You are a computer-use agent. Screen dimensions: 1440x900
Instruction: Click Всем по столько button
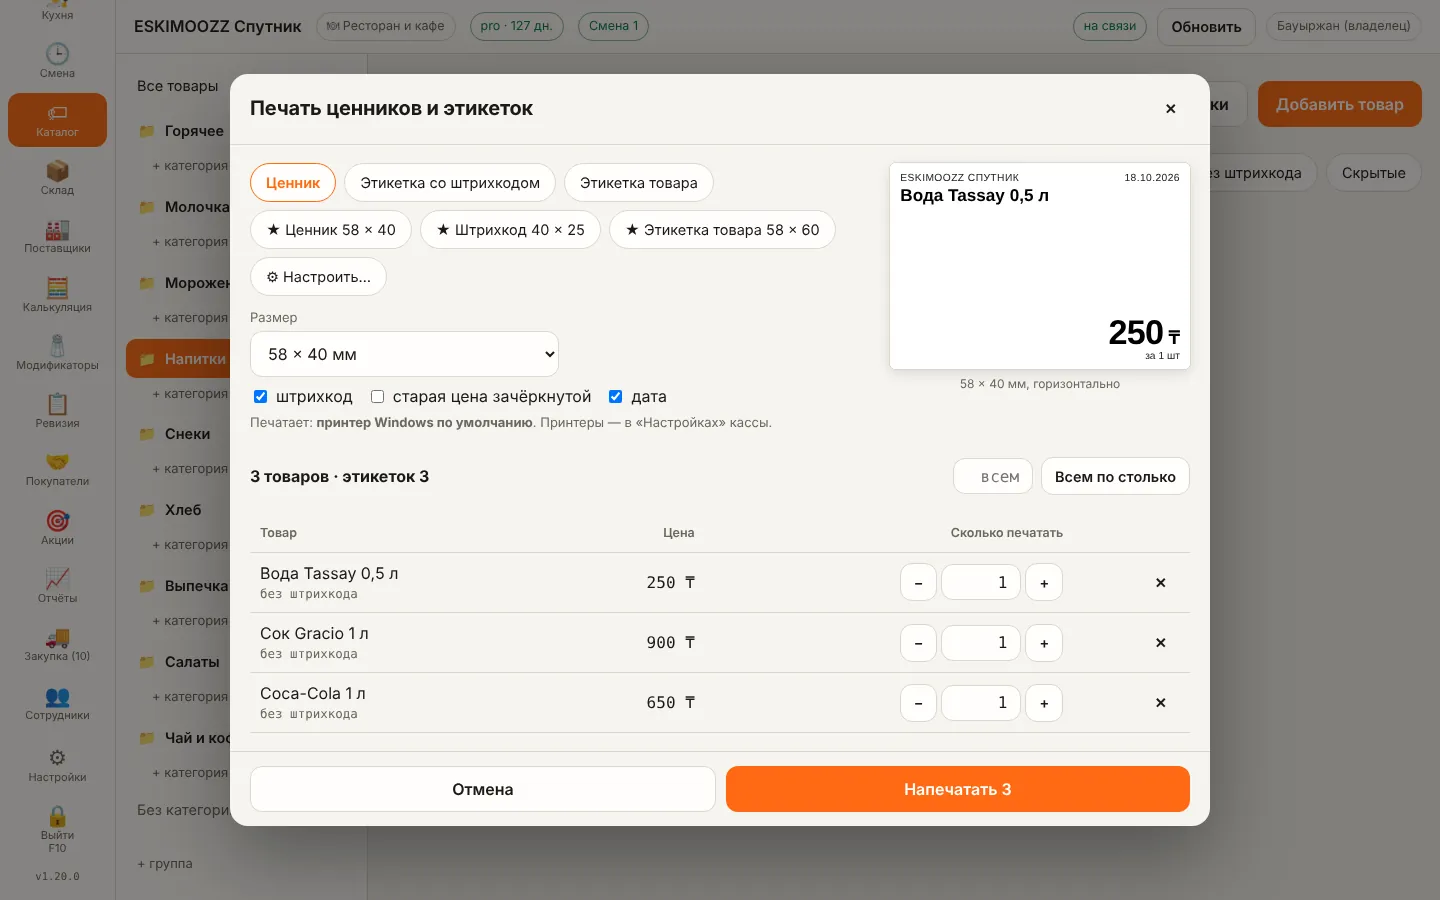coord(1115,477)
